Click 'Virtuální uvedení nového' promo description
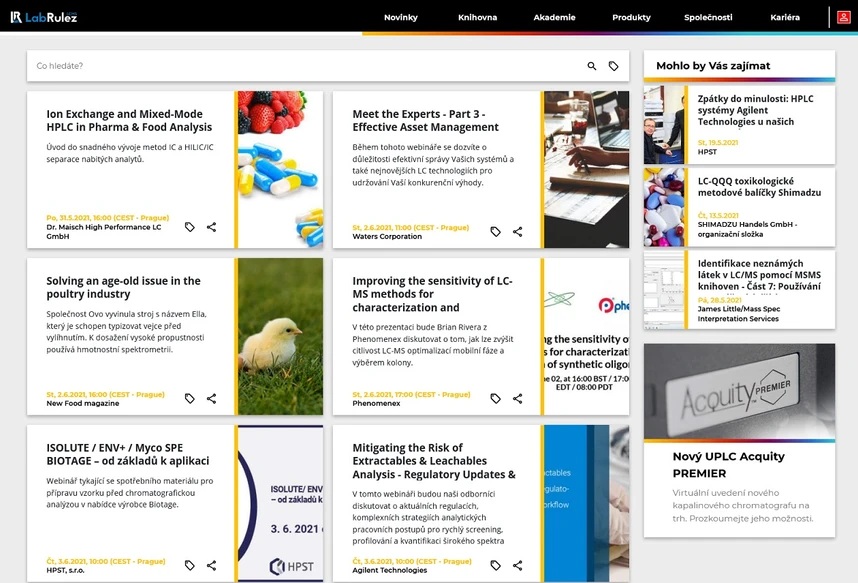Image resolution: width=858 pixels, height=583 pixels. click(x=743, y=505)
